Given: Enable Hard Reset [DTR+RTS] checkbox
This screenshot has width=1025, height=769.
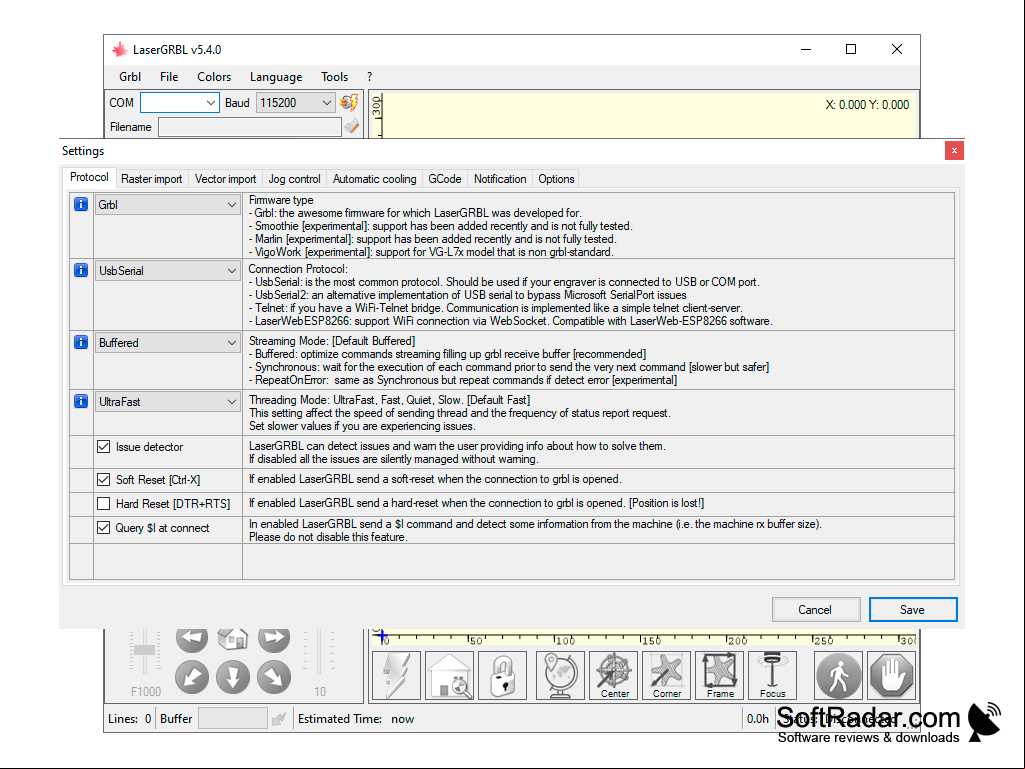Looking at the screenshot, I should 103,504.
